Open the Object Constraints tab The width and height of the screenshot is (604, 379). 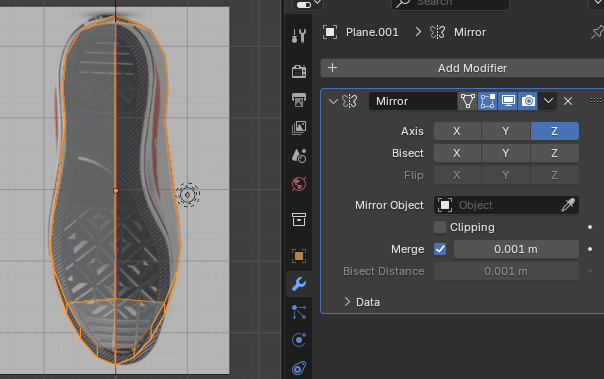[299, 368]
